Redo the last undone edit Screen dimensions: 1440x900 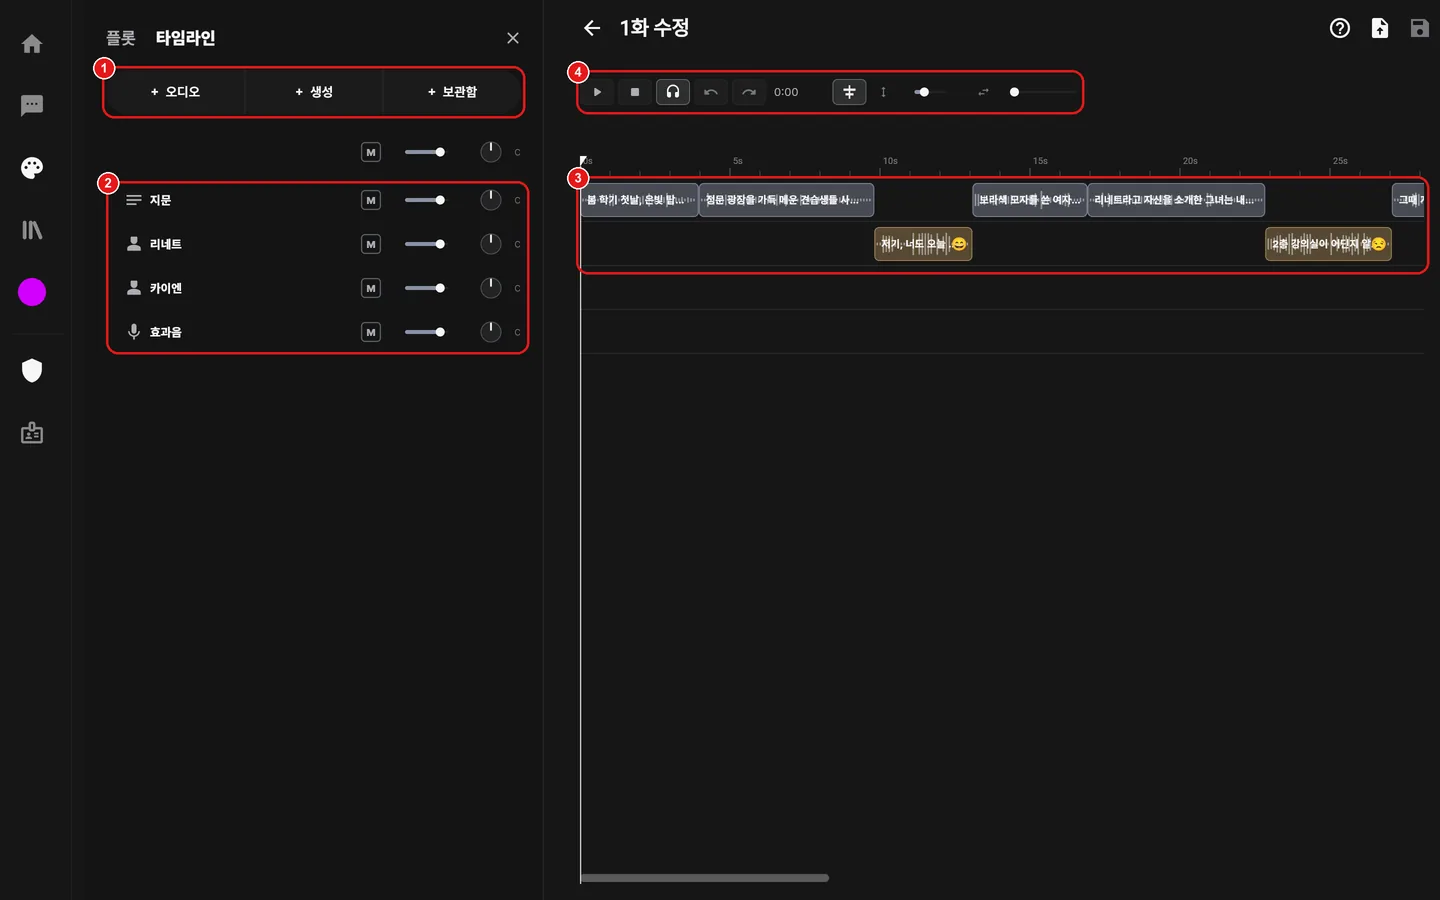coord(749,92)
